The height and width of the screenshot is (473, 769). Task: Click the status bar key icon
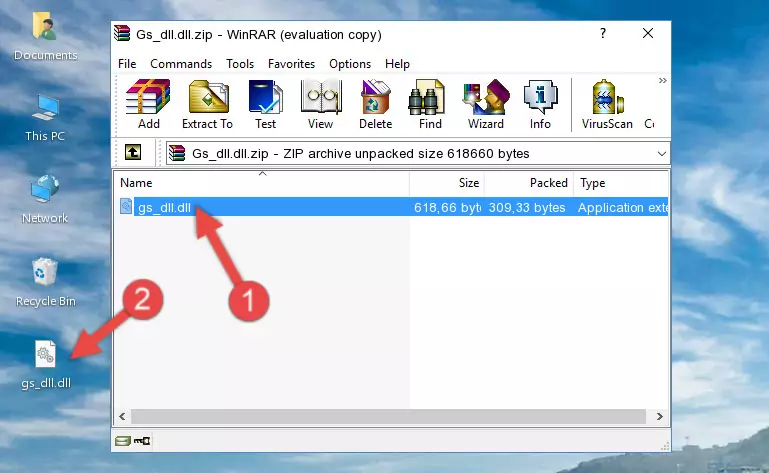[142, 441]
